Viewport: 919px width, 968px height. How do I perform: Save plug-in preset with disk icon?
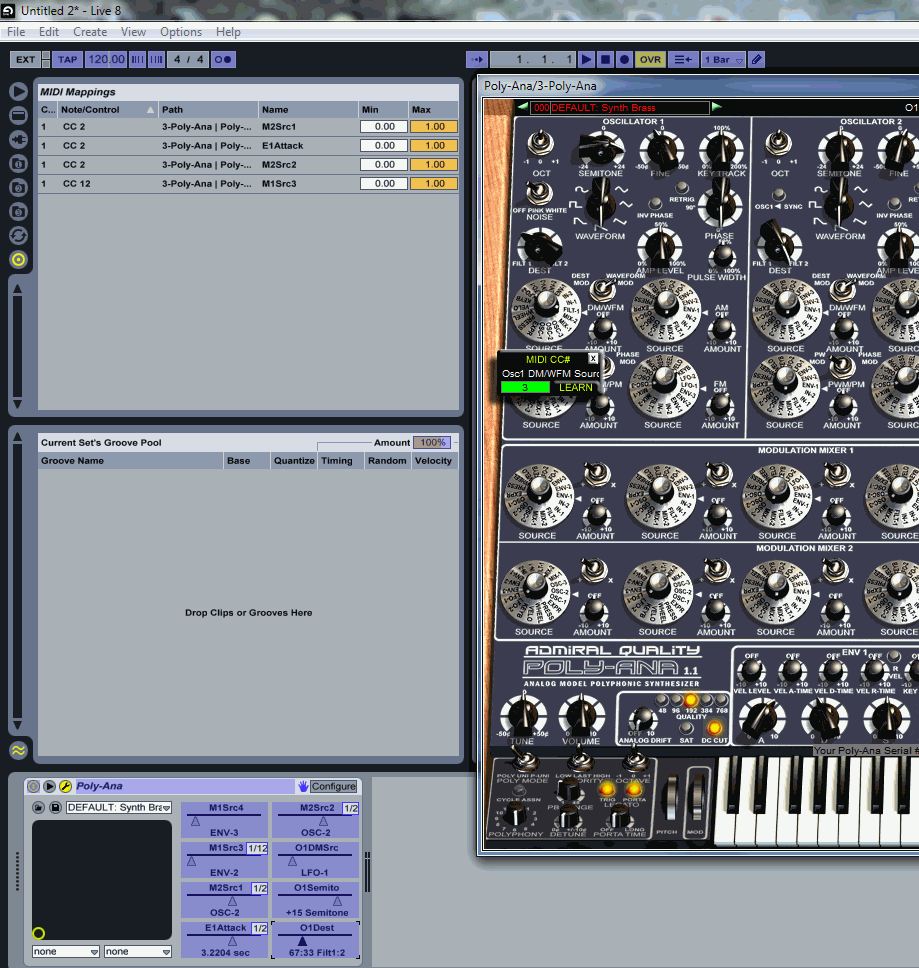click(56, 807)
